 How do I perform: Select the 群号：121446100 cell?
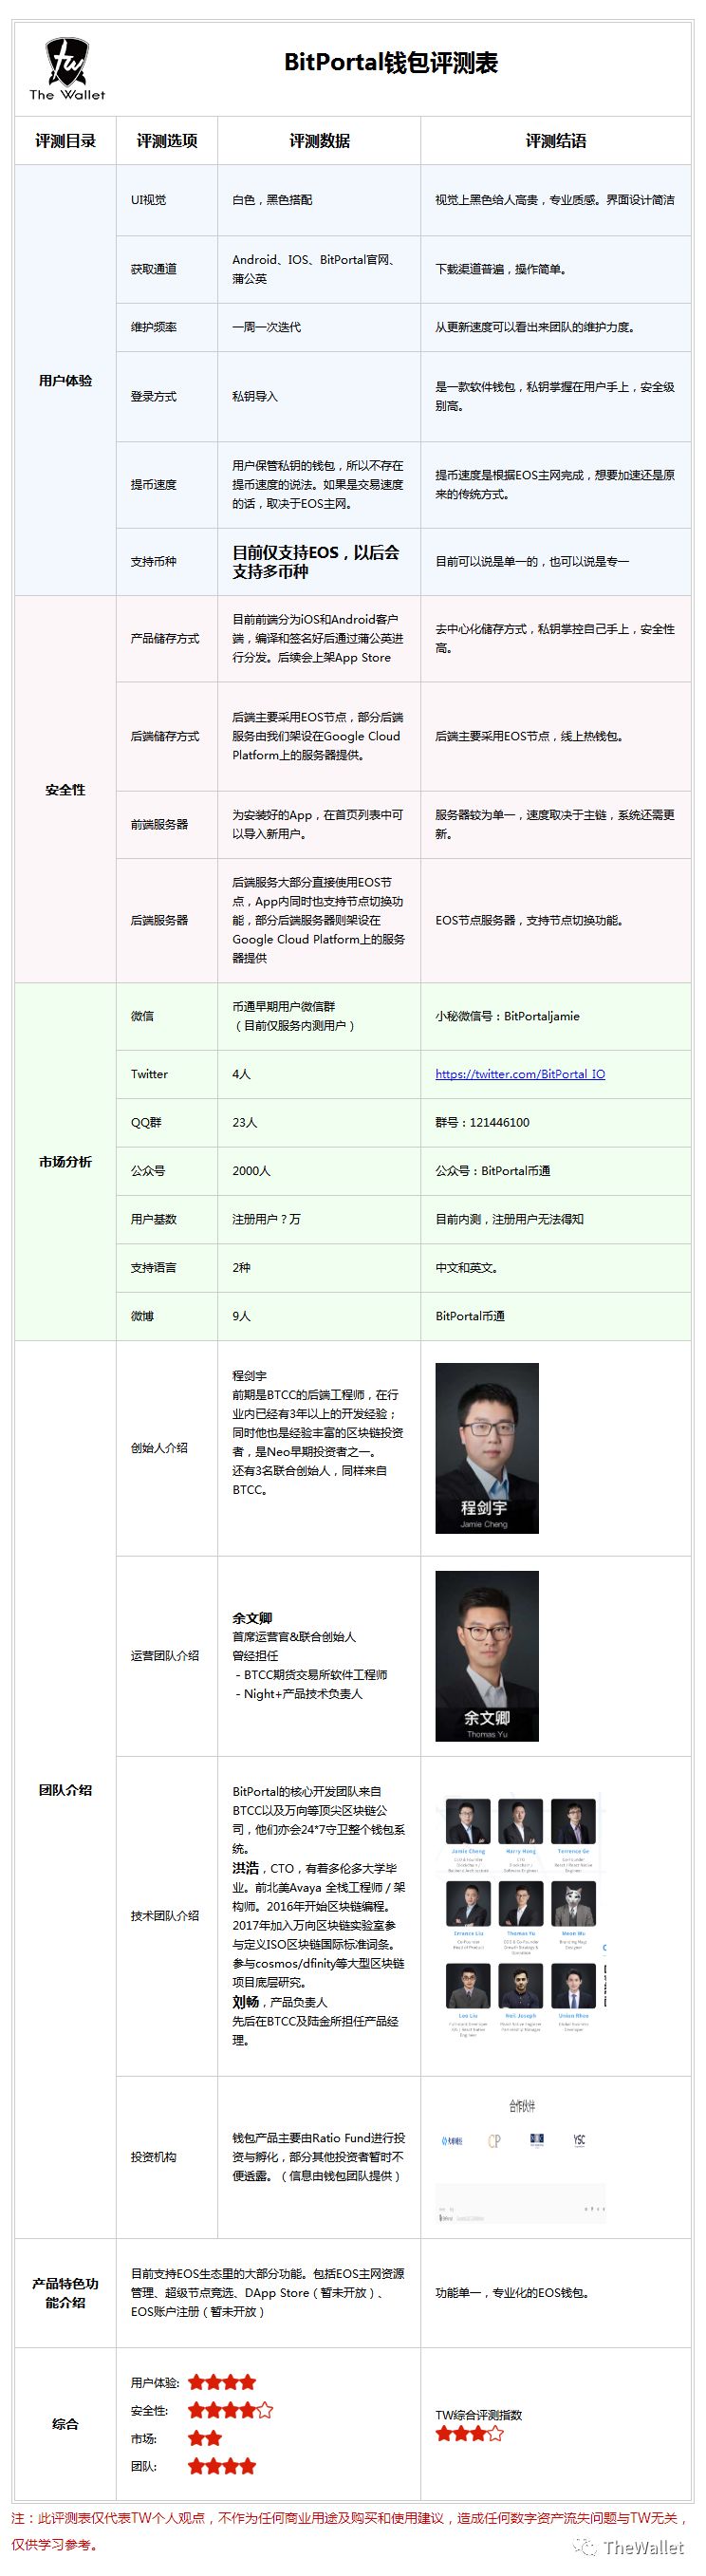click(x=556, y=1123)
